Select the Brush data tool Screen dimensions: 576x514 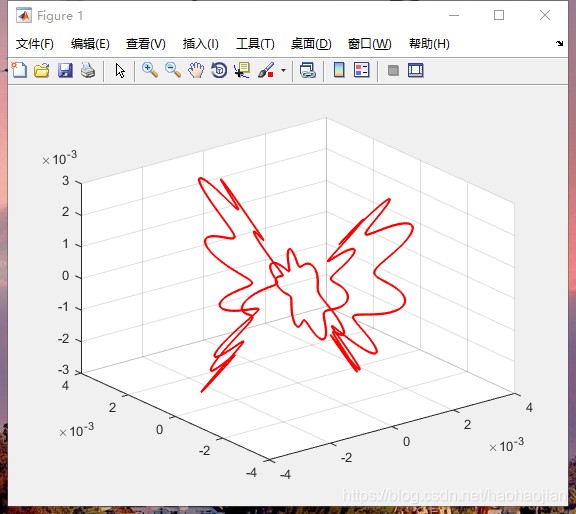(x=266, y=70)
